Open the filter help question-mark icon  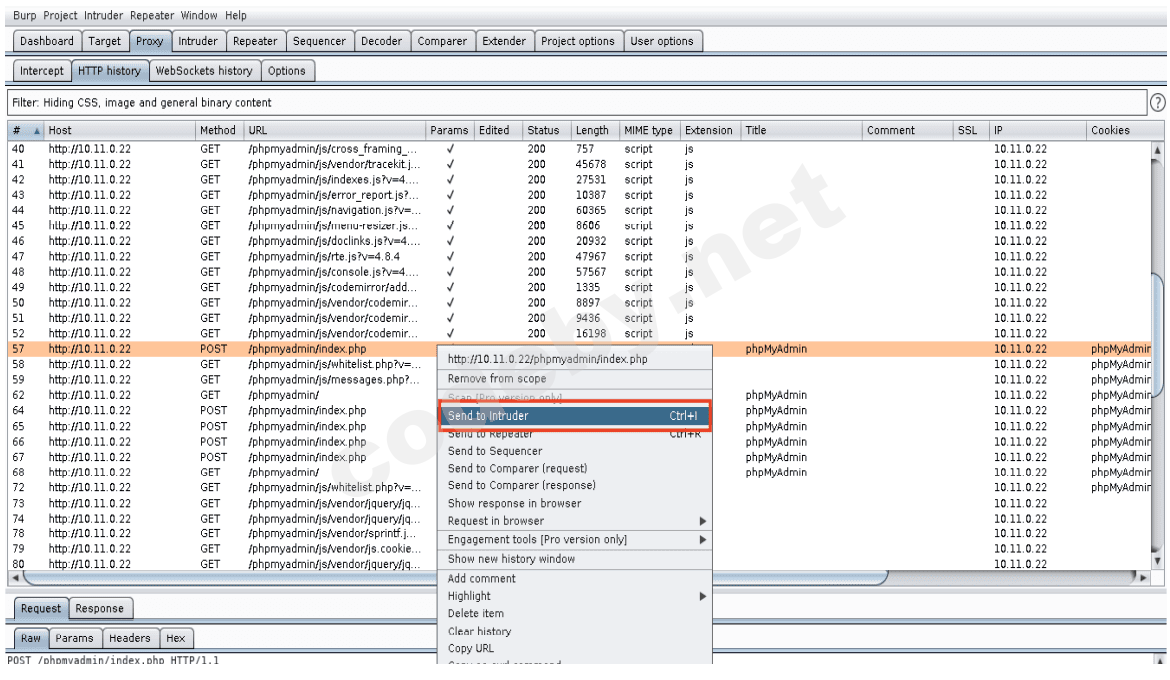click(1157, 103)
